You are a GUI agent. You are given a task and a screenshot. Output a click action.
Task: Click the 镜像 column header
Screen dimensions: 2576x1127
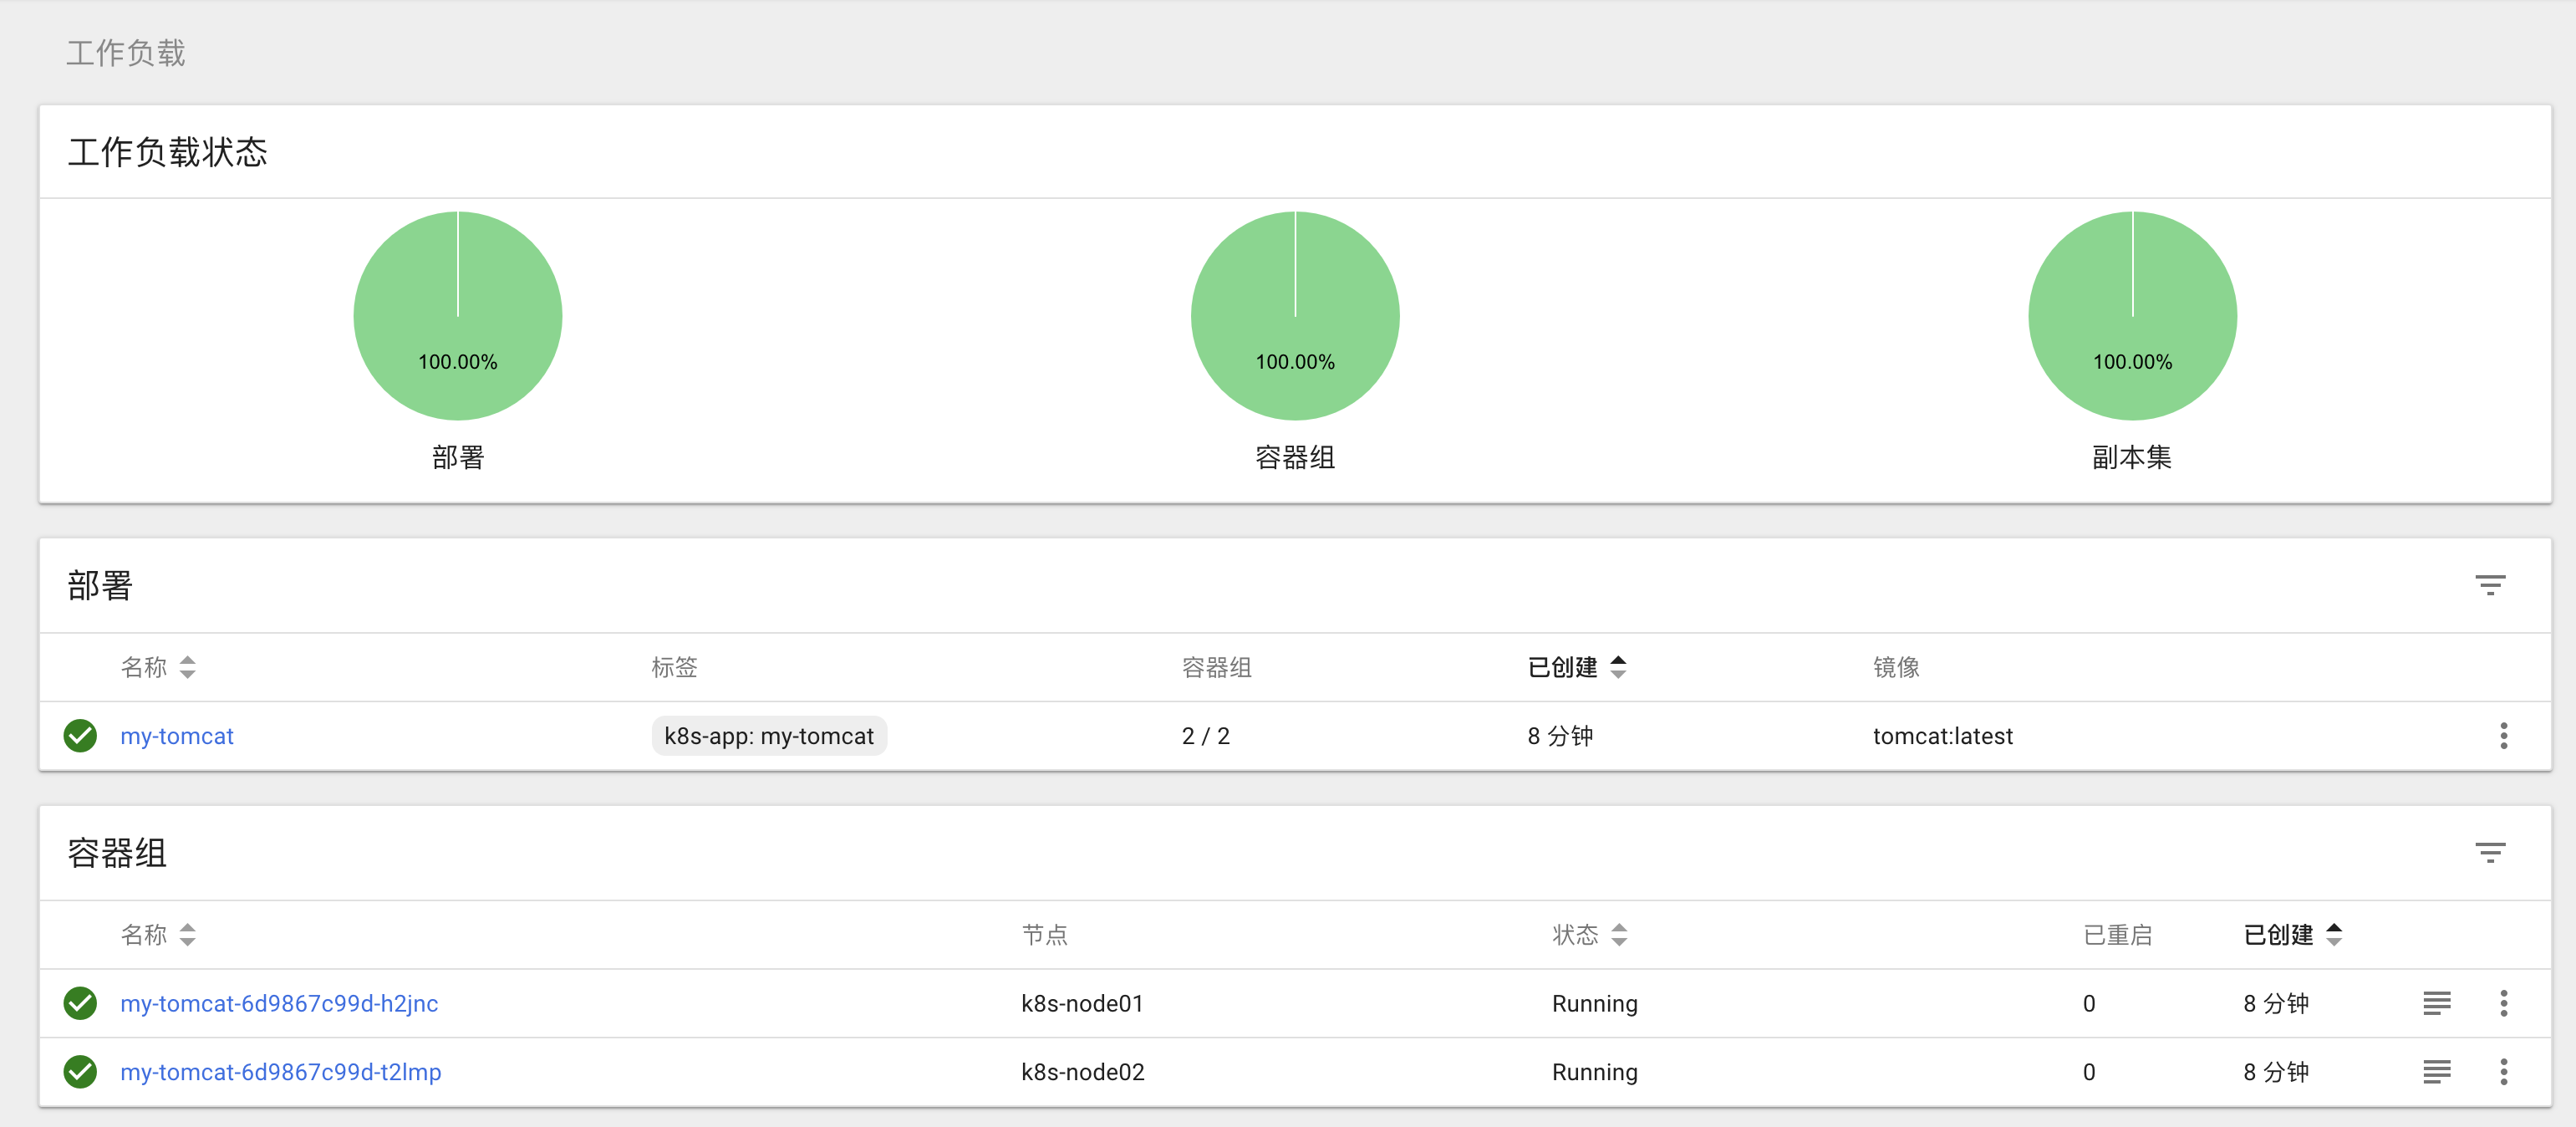pyautogui.click(x=1896, y=667)
